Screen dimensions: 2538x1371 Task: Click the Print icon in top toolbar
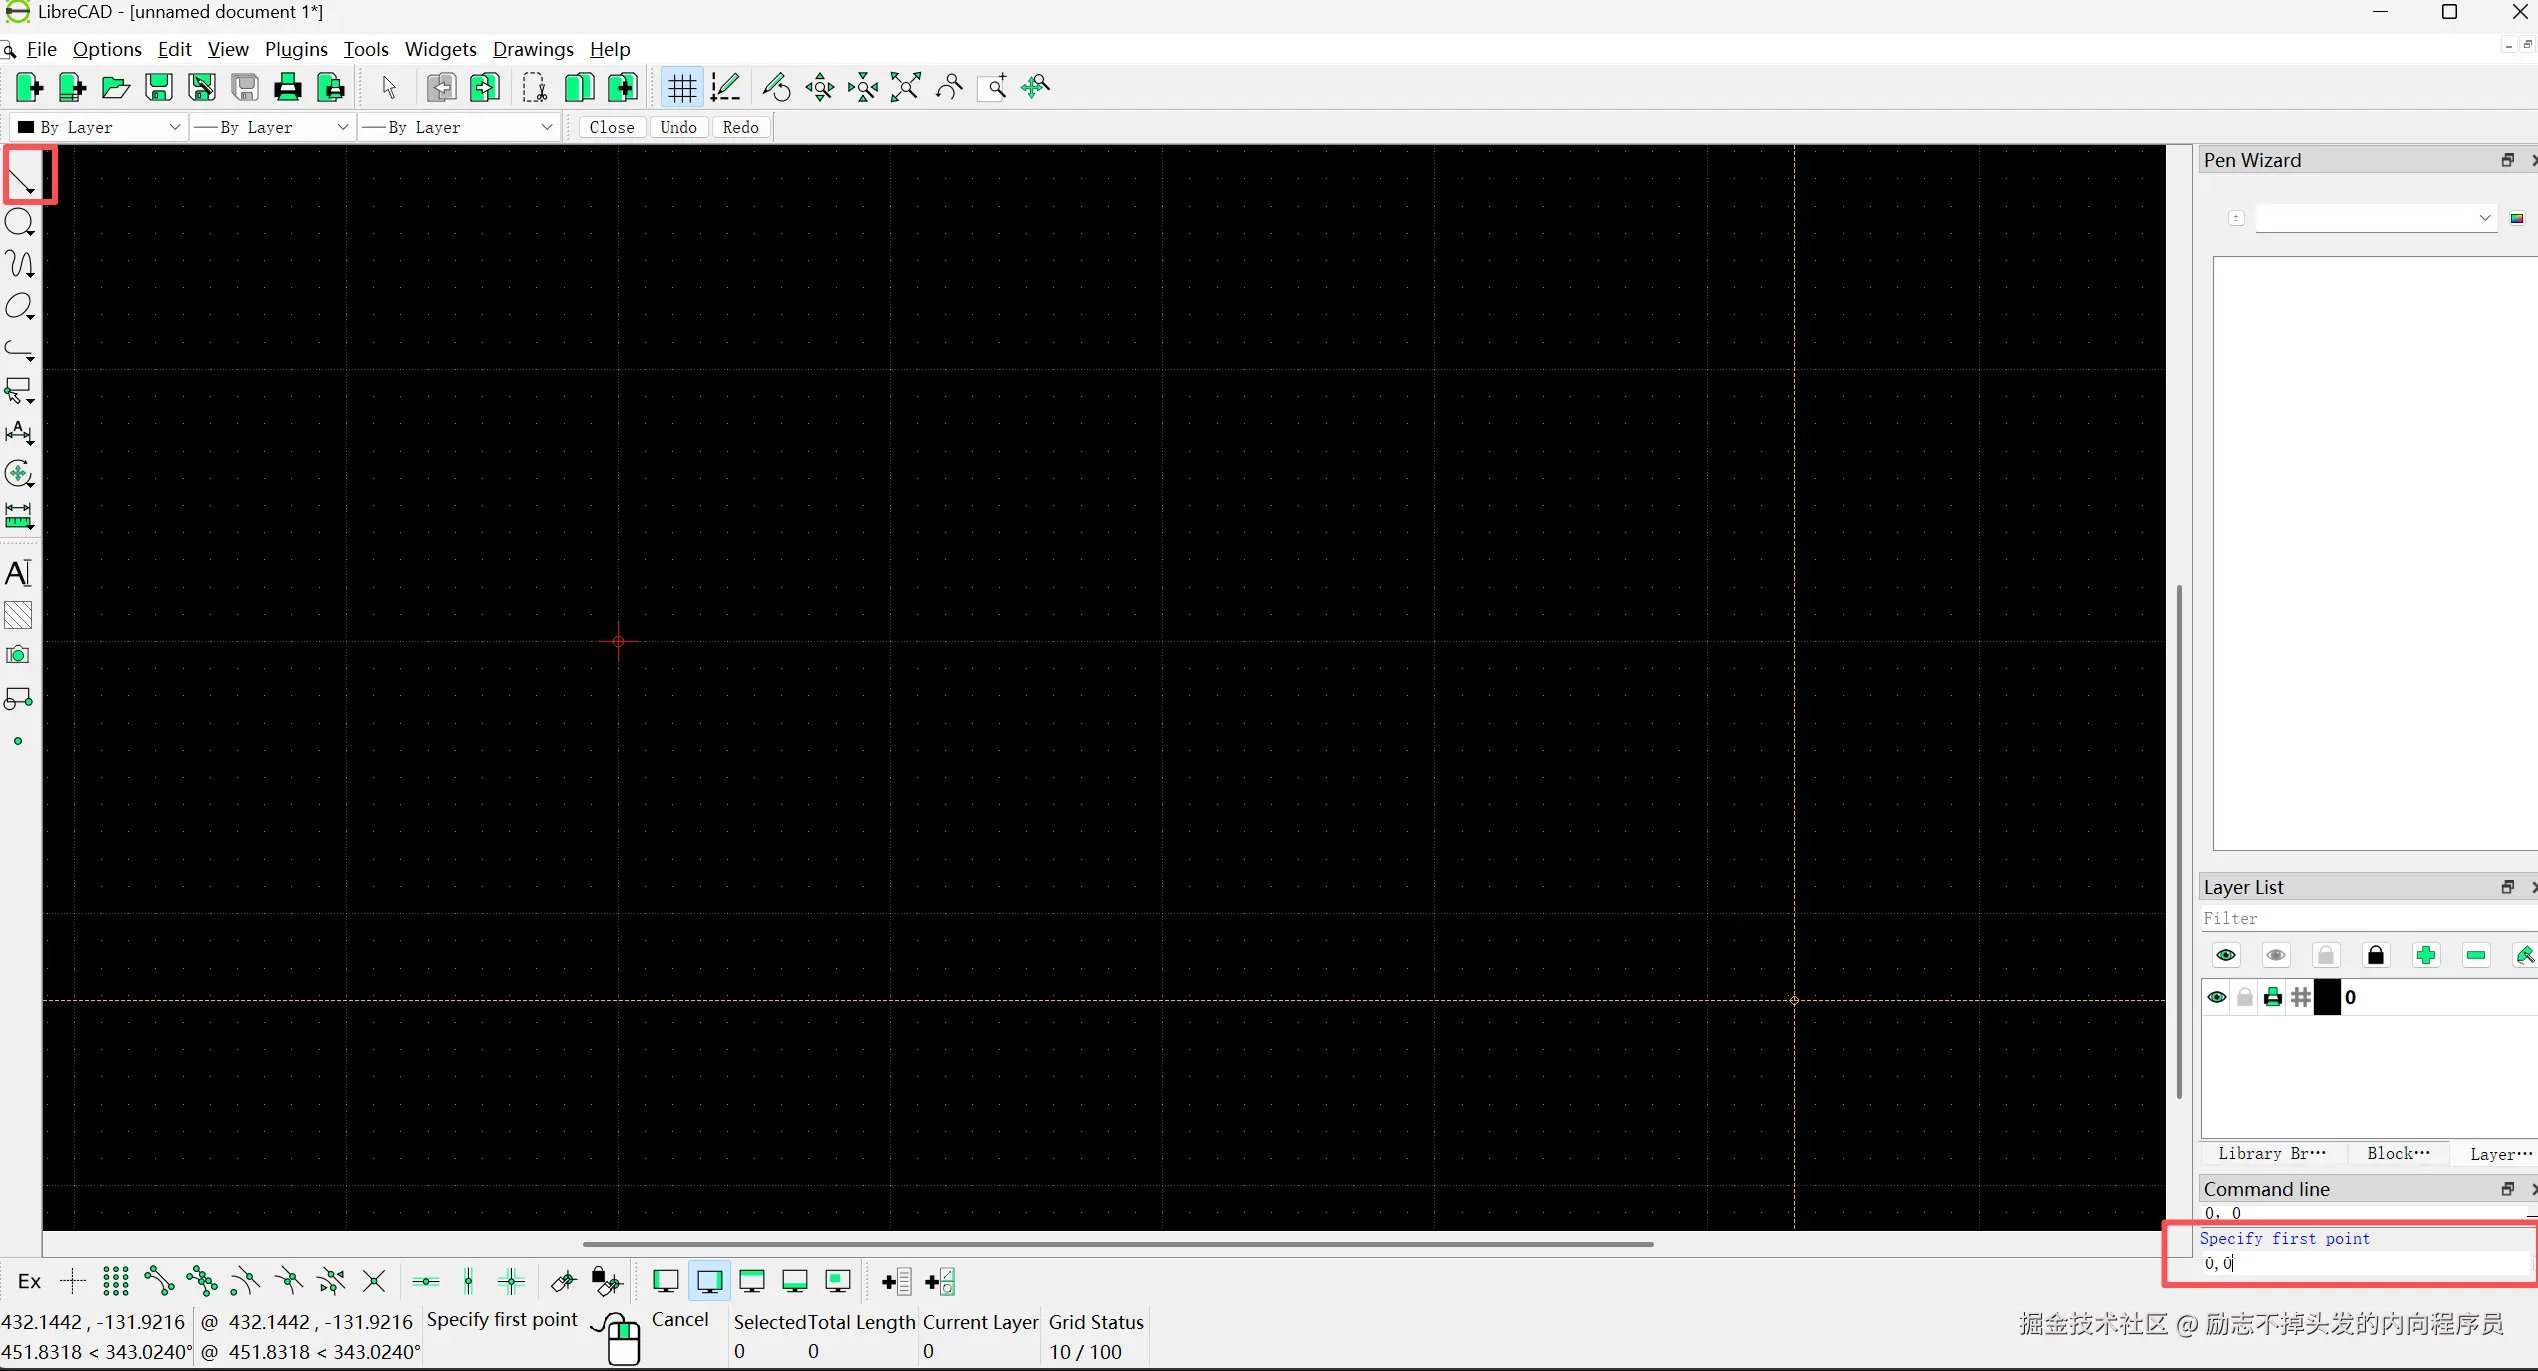287,88
